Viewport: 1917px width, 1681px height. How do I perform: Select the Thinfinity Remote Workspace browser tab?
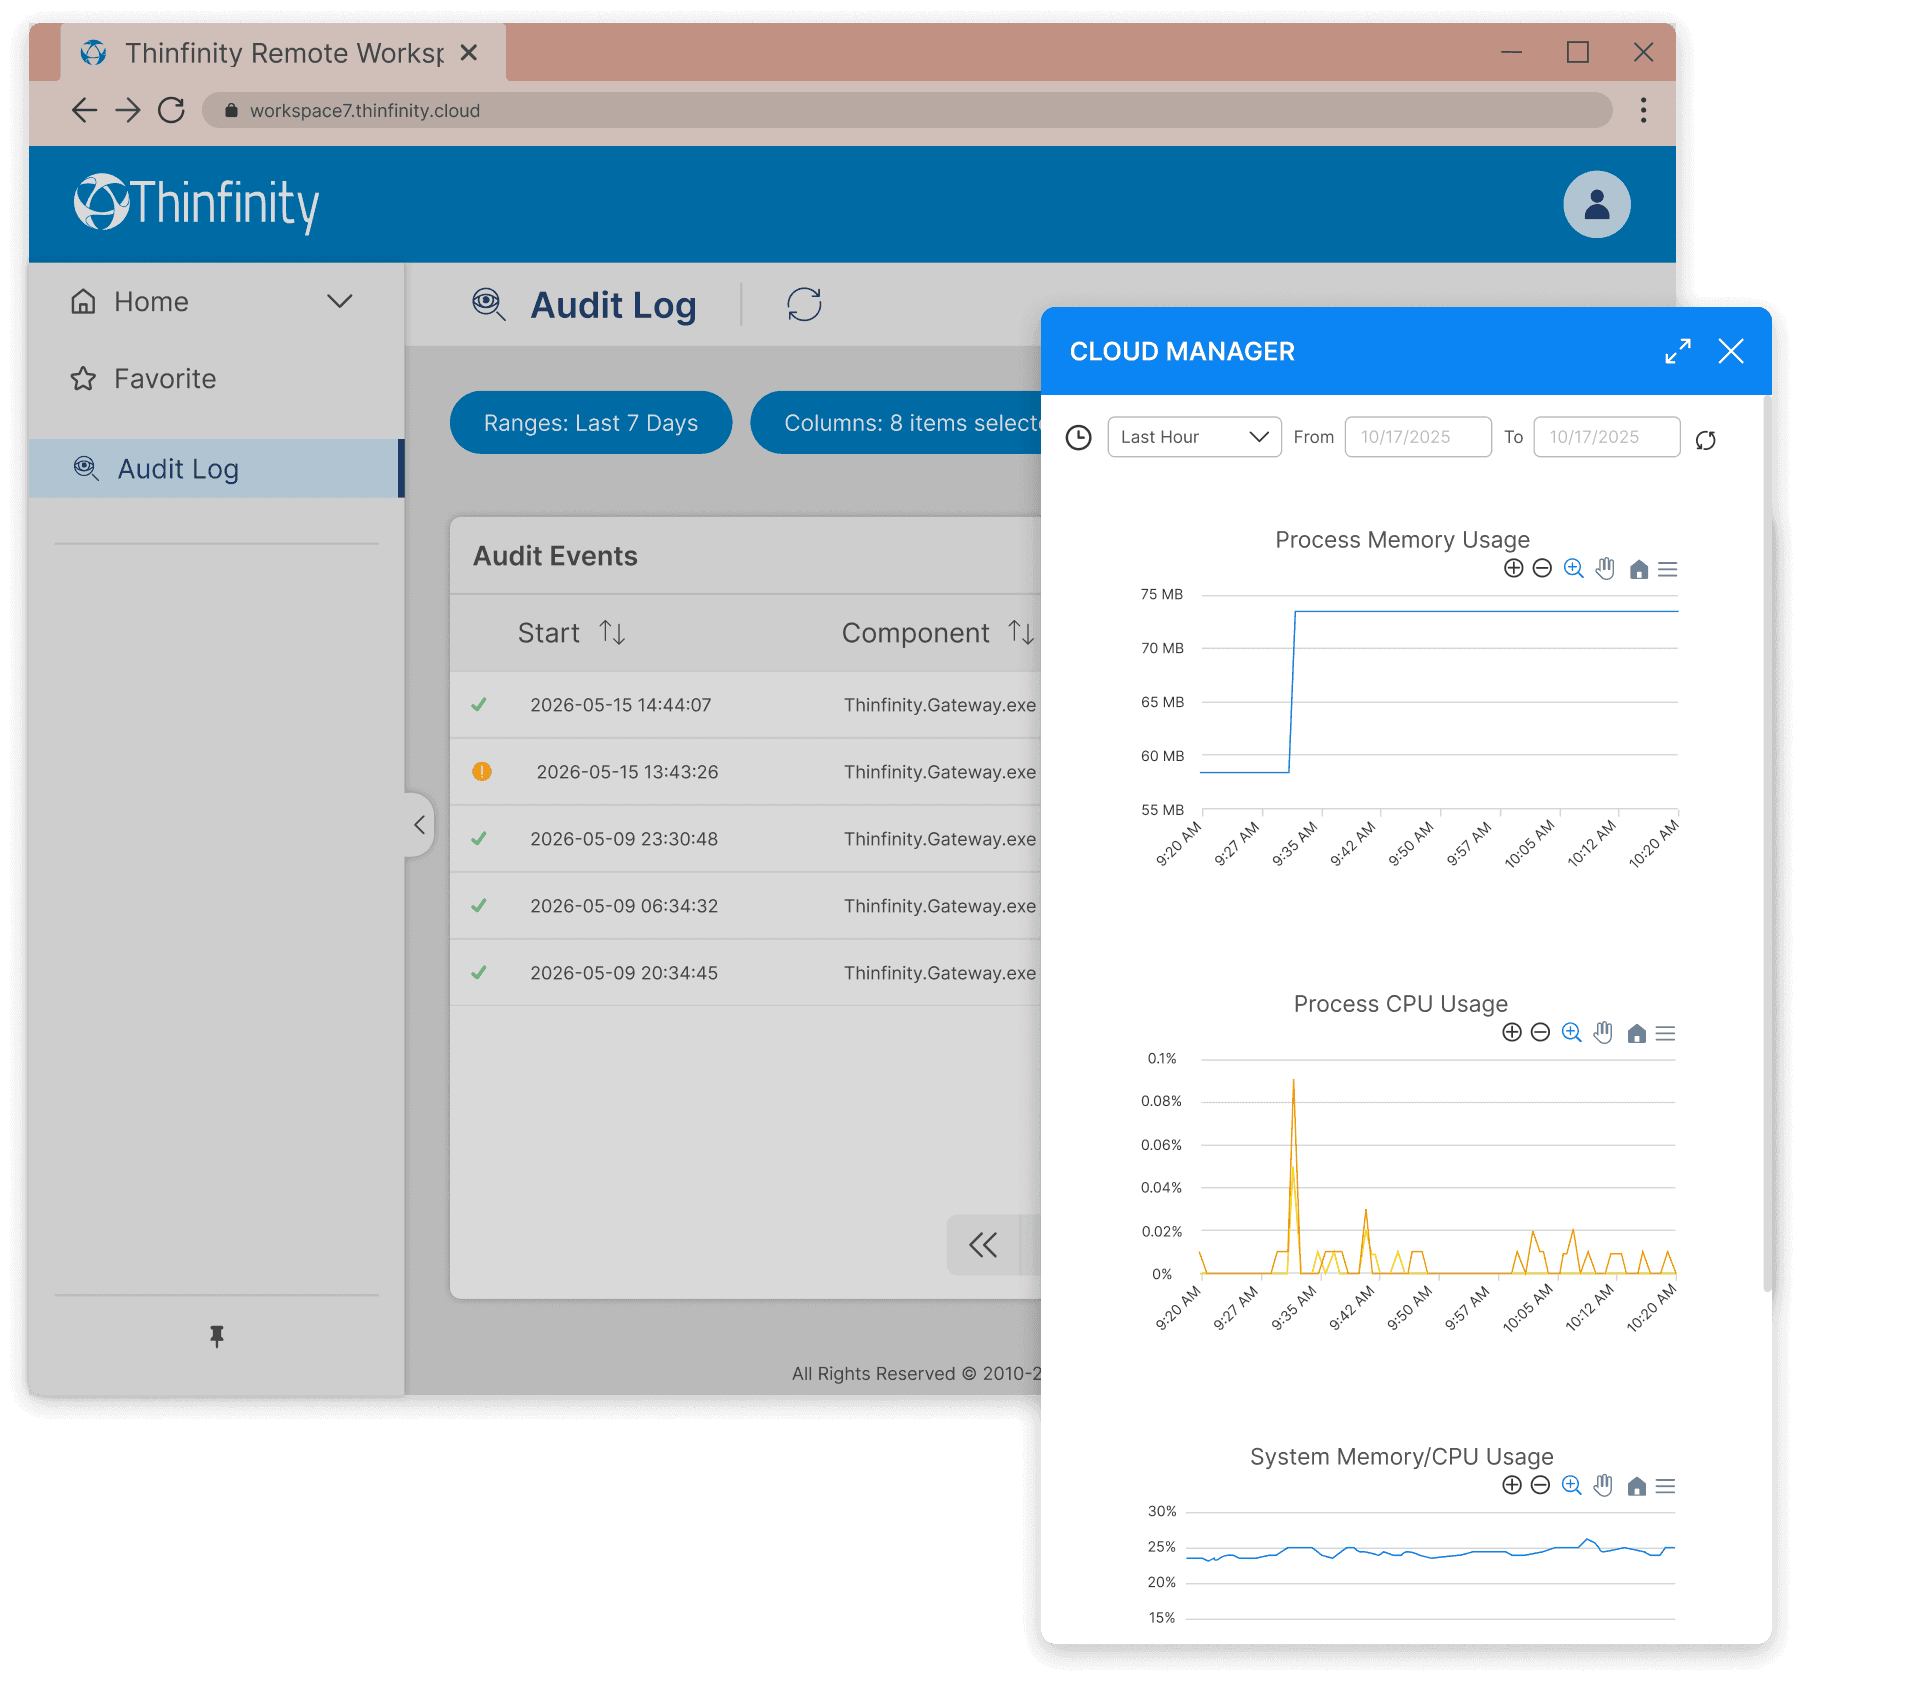284,52
